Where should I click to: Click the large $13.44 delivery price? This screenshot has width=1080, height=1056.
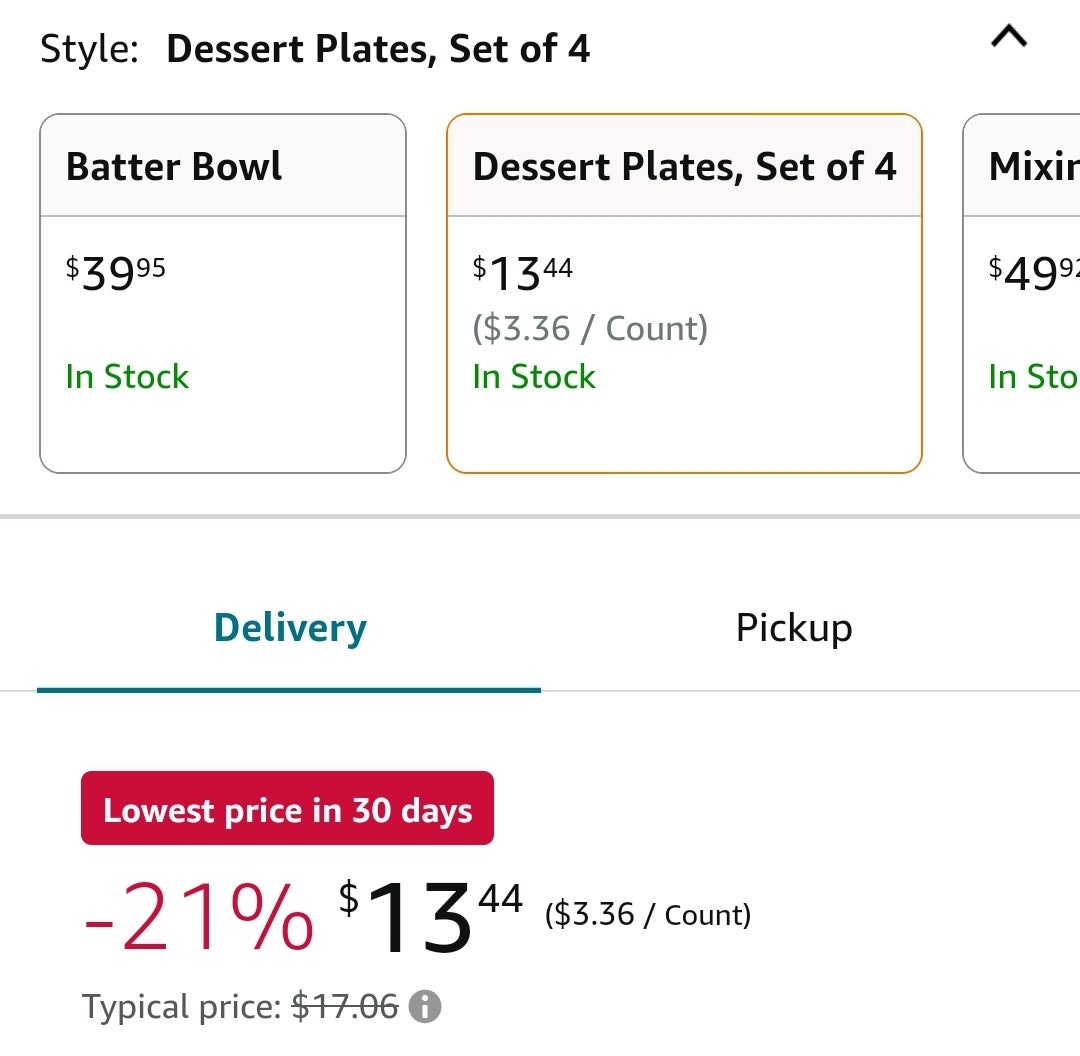[x=430, y=917]
